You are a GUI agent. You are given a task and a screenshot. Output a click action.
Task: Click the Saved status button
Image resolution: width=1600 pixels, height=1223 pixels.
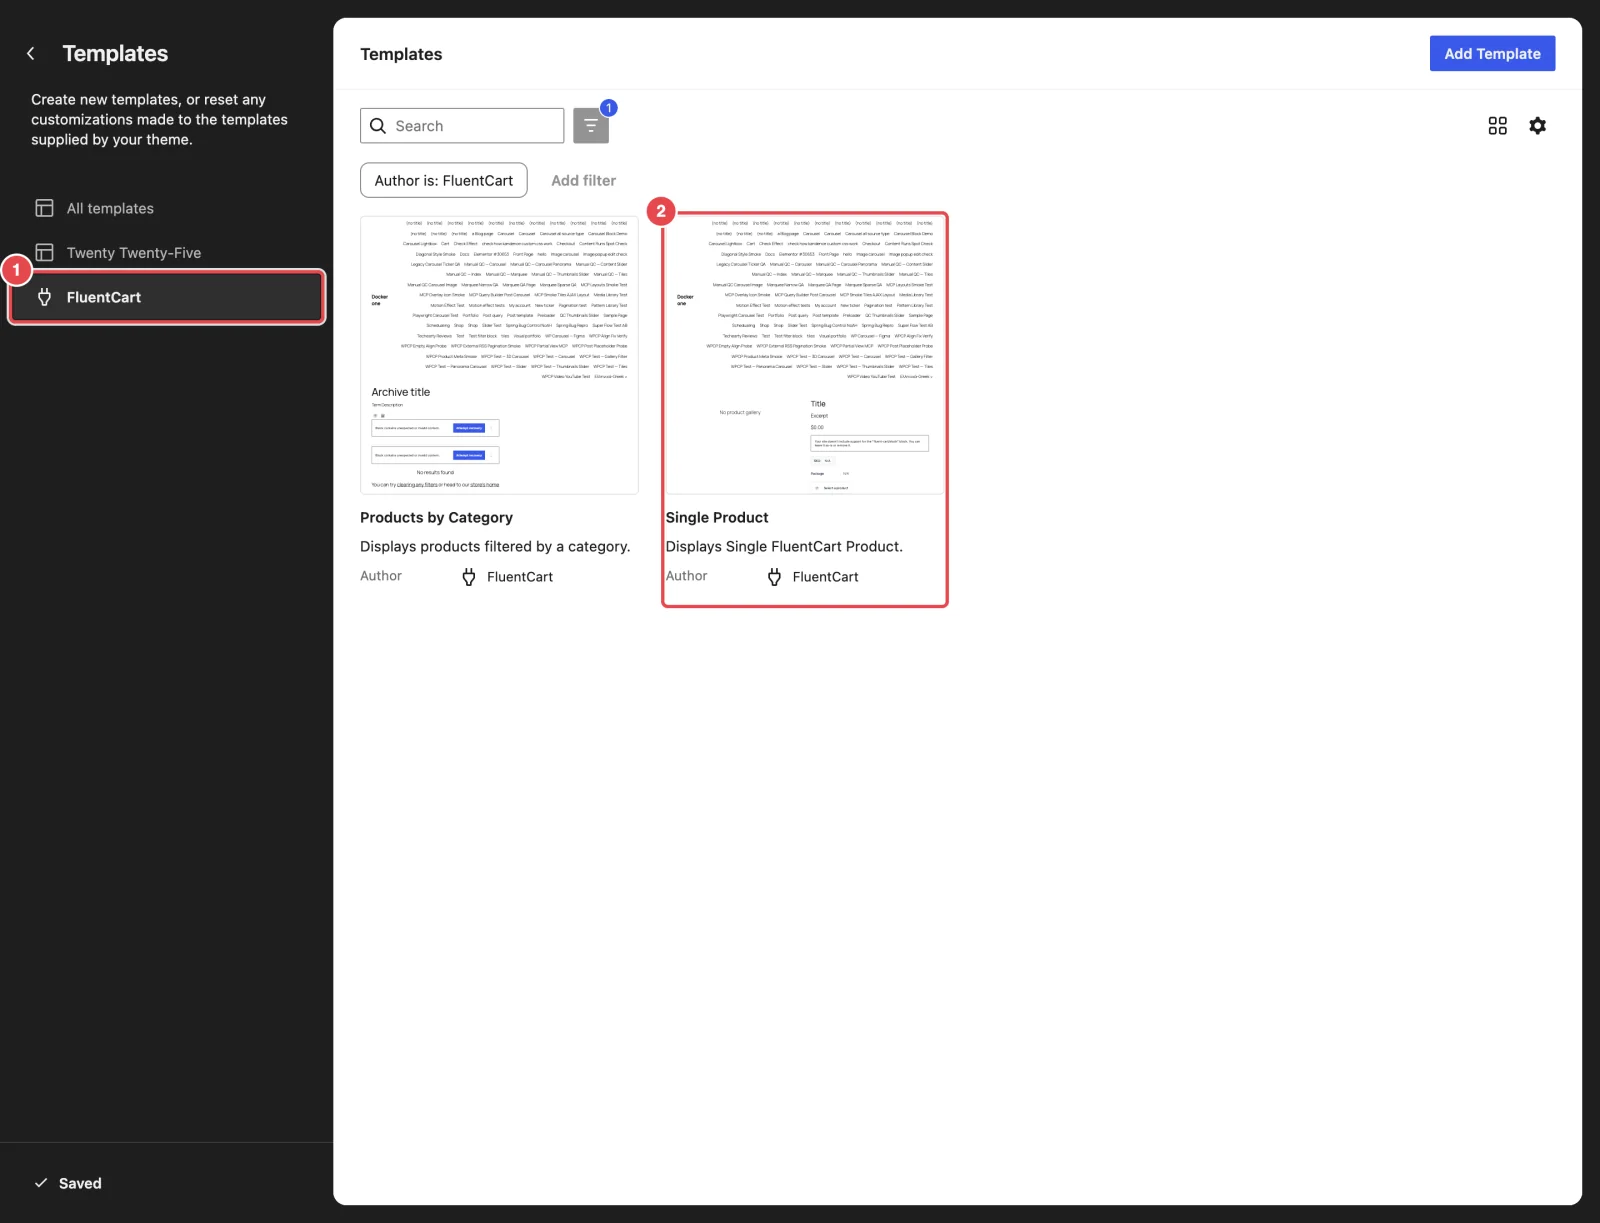(x=68, y=1183)
